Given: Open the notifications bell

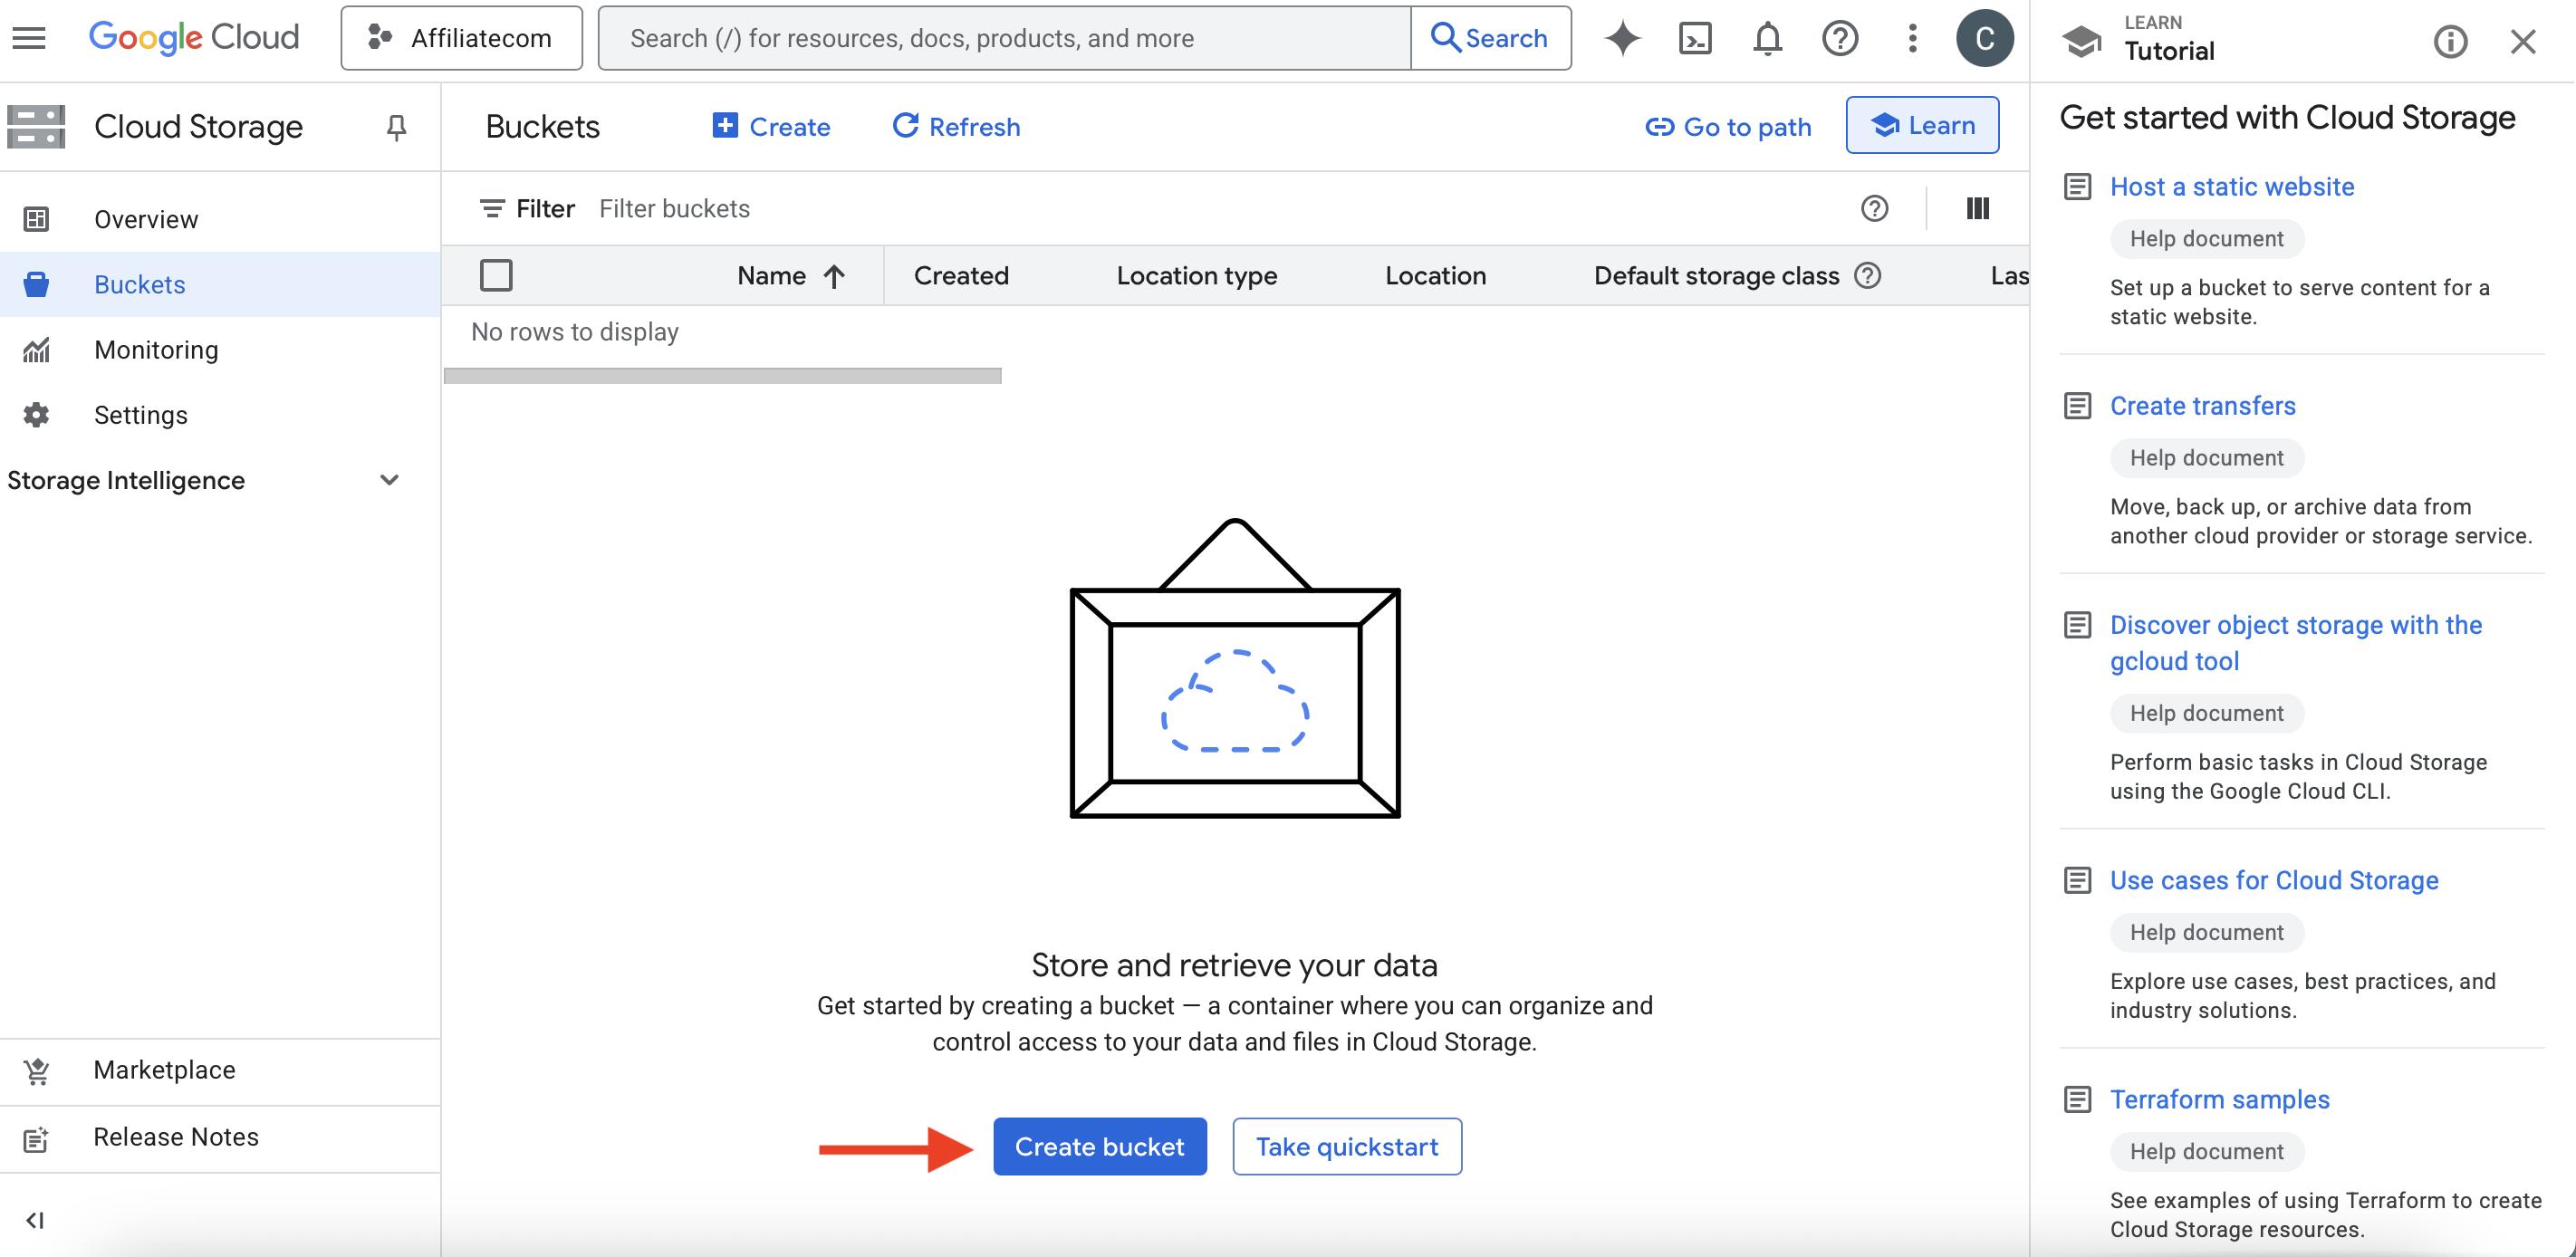Looking at the screenshot, I should 1767,38.
